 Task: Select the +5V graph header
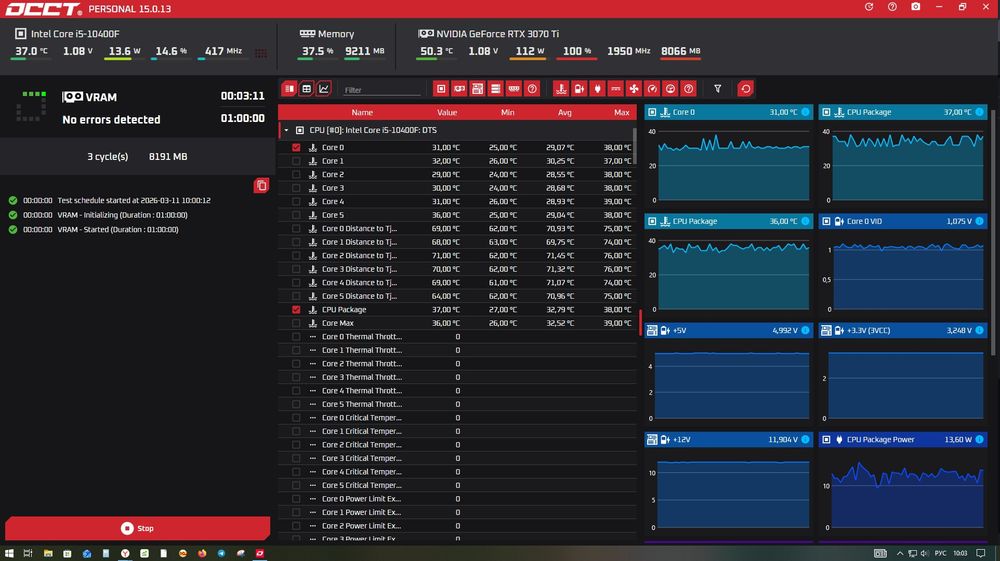[728, 330]
